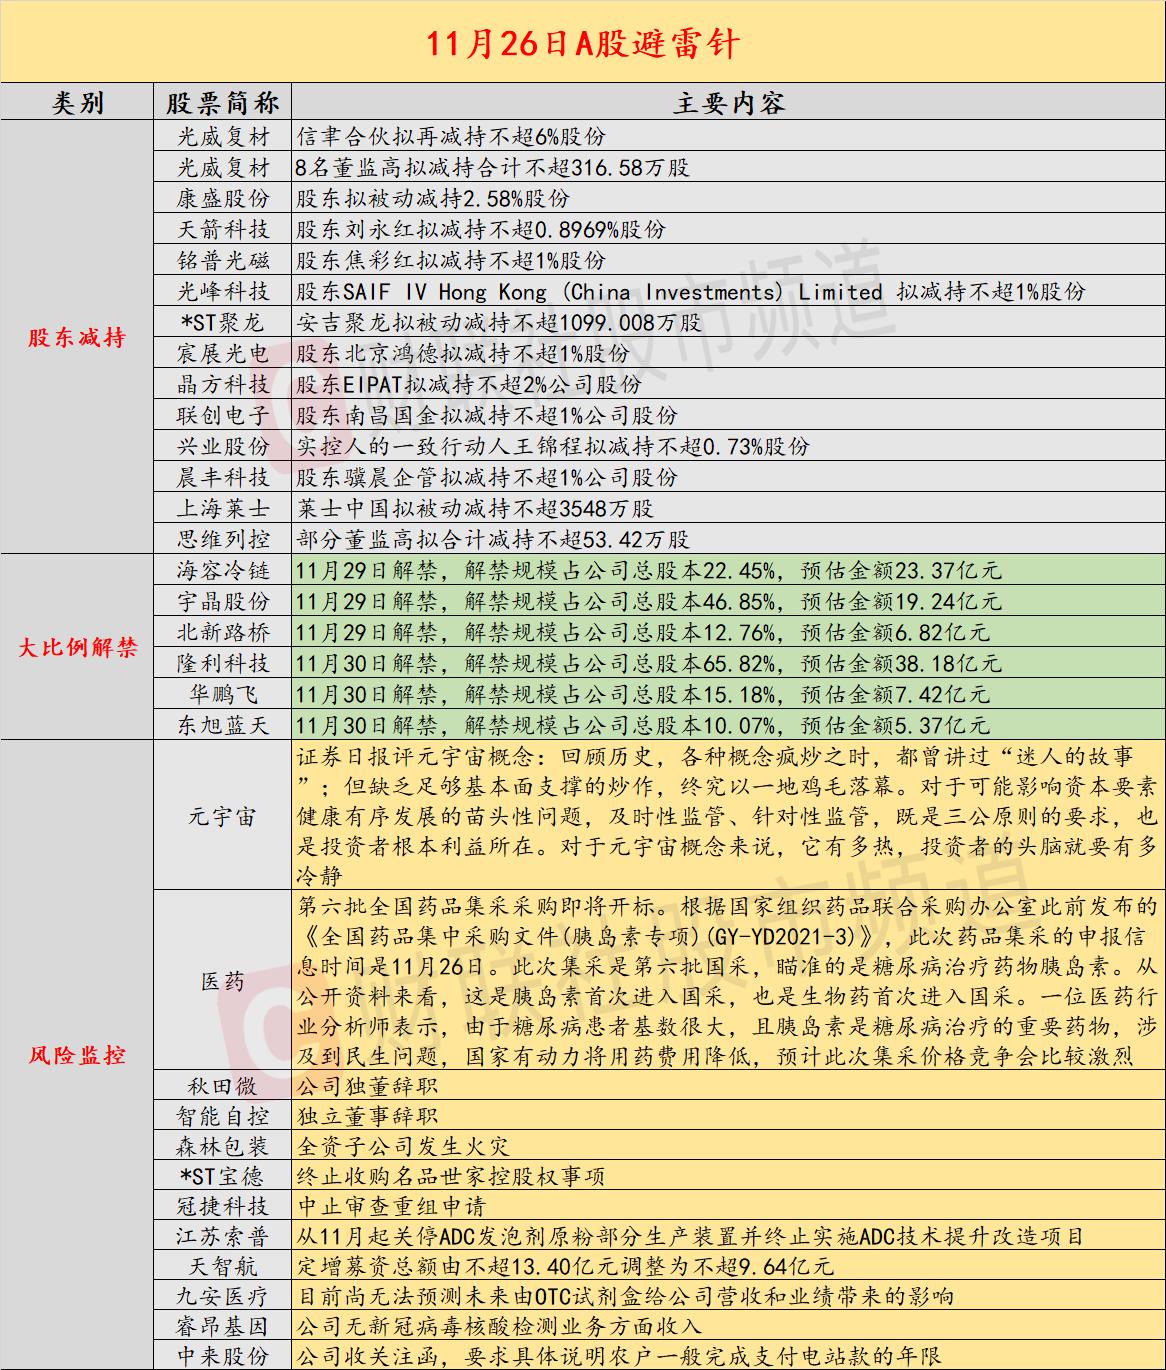Select the 股票简称 column header
This screenshot has width=1166, height=1370.
(223, 103)
